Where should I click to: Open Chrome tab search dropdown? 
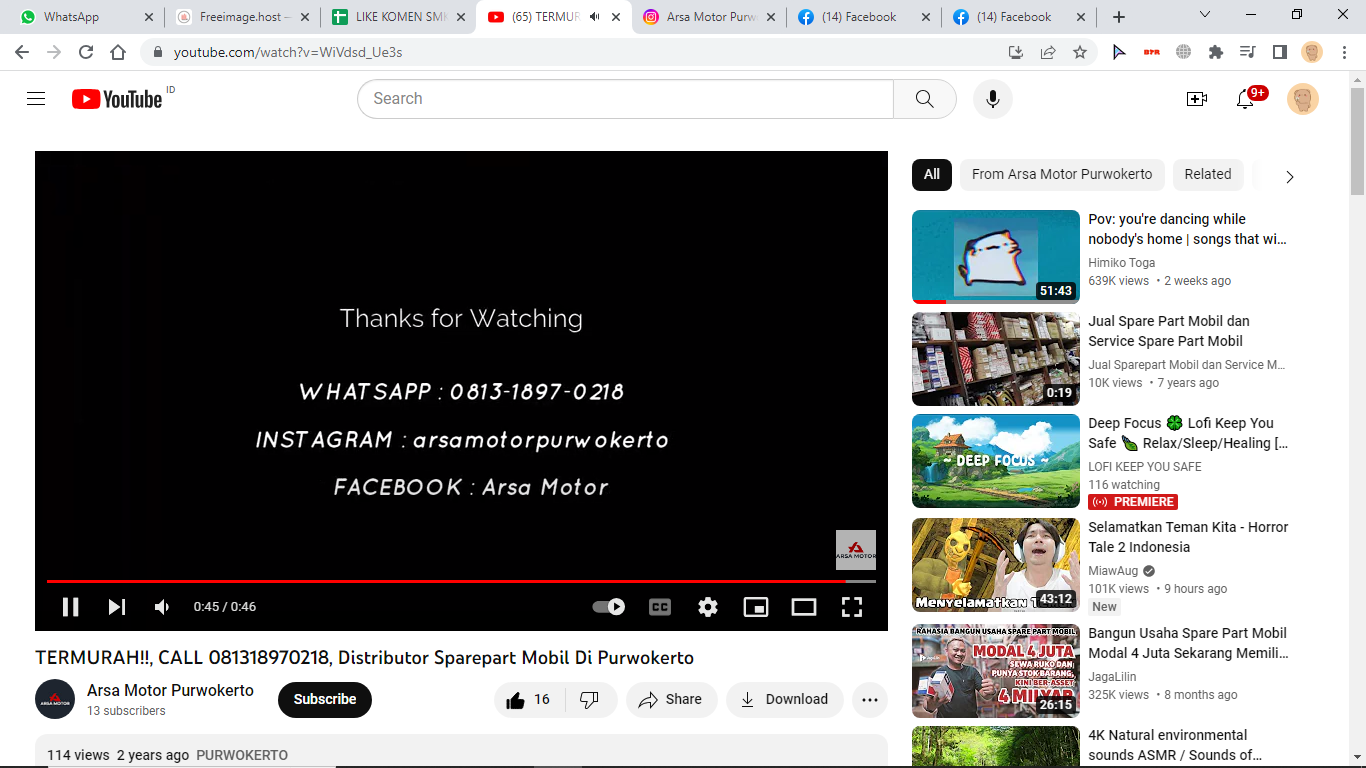[1205, 14]
